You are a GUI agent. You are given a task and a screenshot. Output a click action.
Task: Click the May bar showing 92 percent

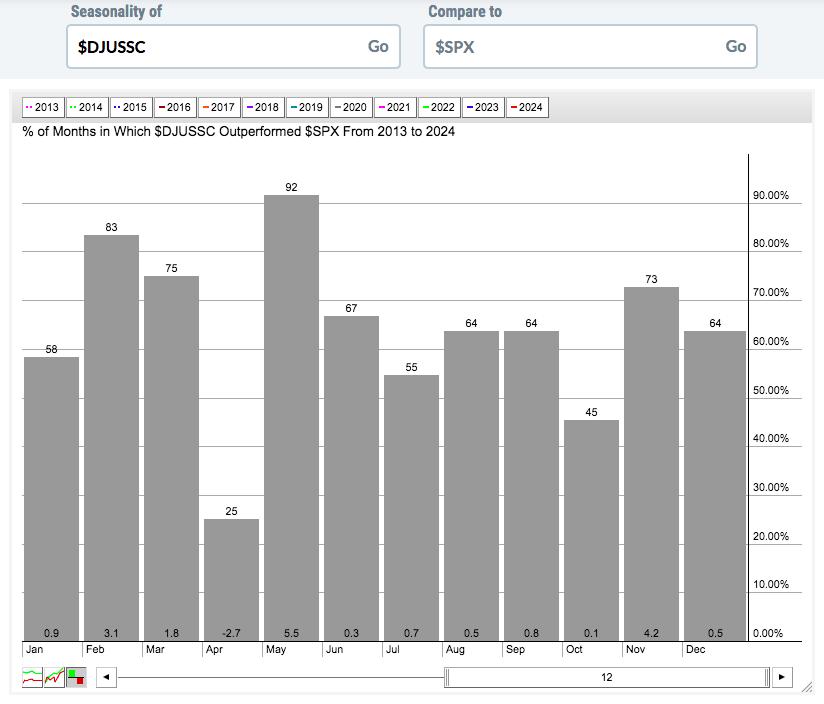tap(291, 420)
